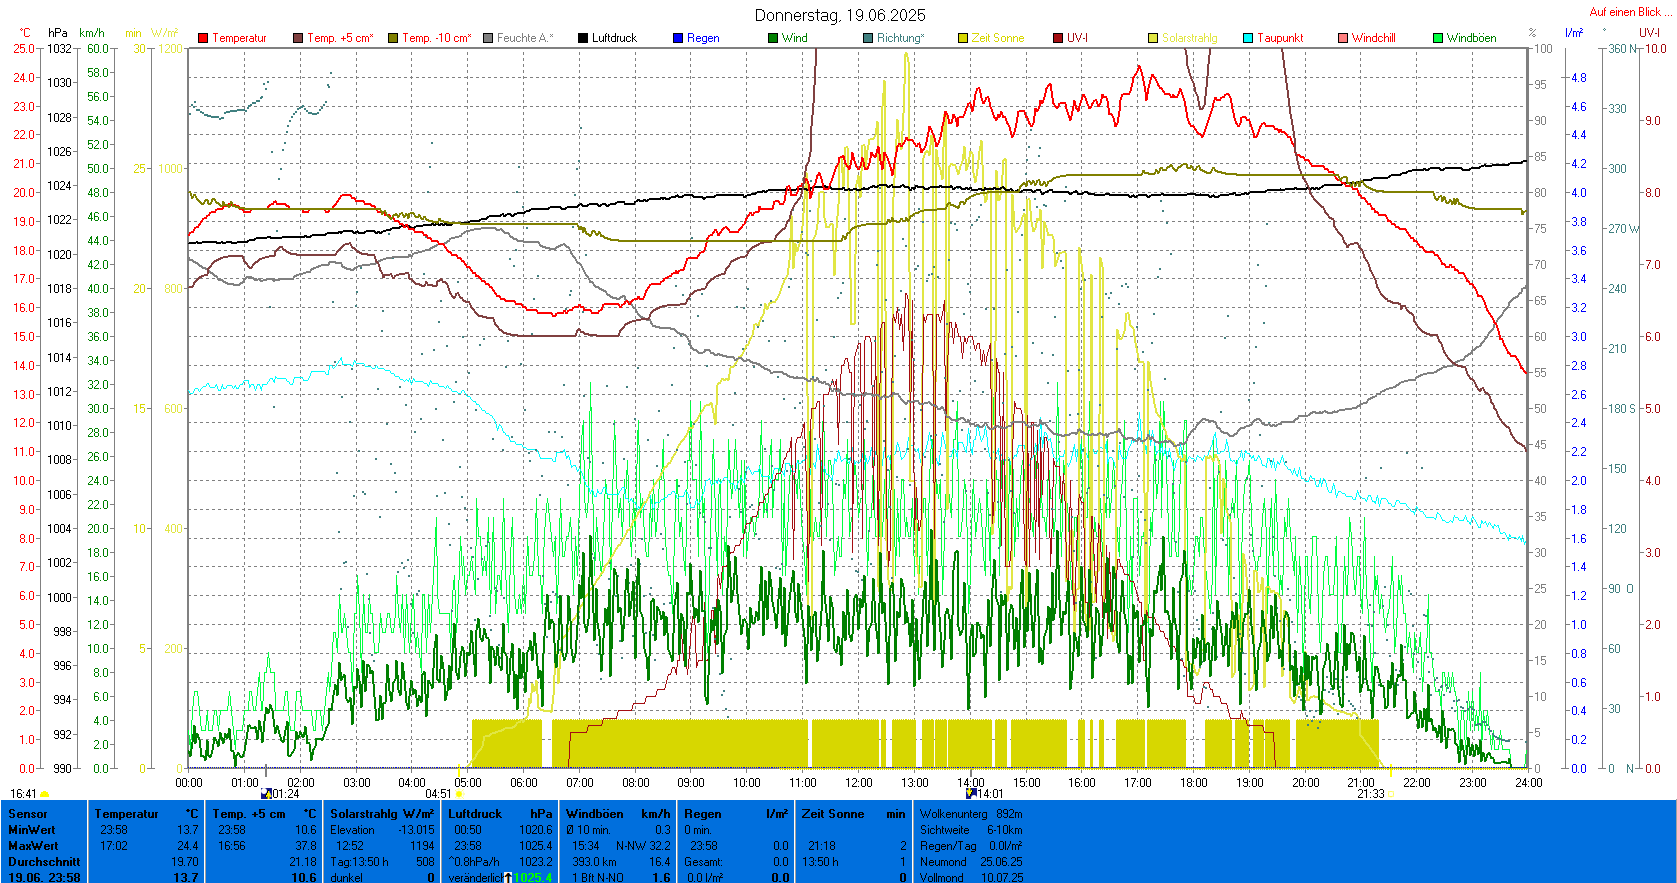The image size is (1677, 883).
Task: Click the 'MinWert' row label
Action: click(32, 830)
